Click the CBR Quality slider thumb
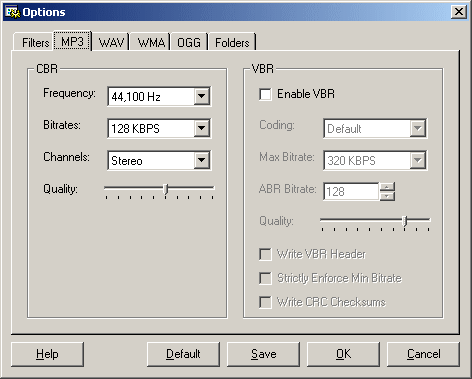The image size is (472, 379). (x=166, y=189)
